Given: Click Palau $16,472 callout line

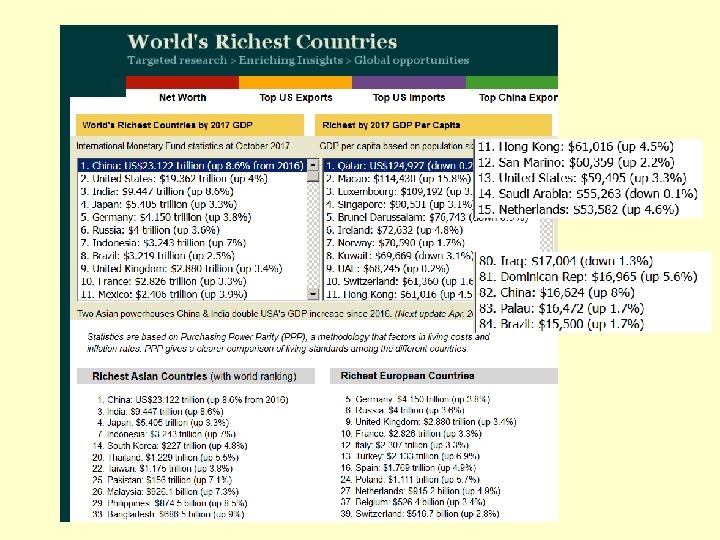Looking at the screenshot, I should (562, 308).
